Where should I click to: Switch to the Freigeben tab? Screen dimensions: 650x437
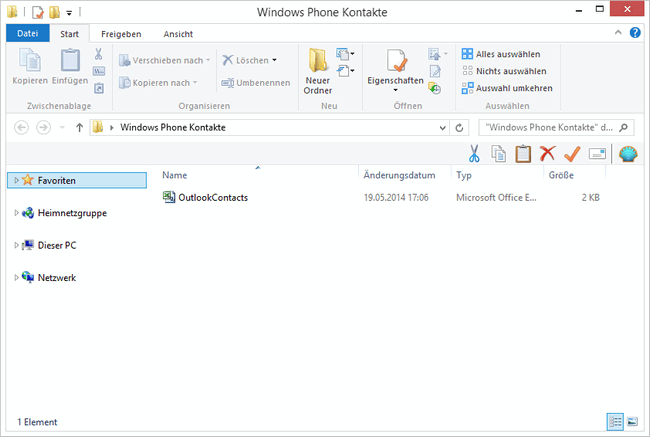[x=121, y=34]
